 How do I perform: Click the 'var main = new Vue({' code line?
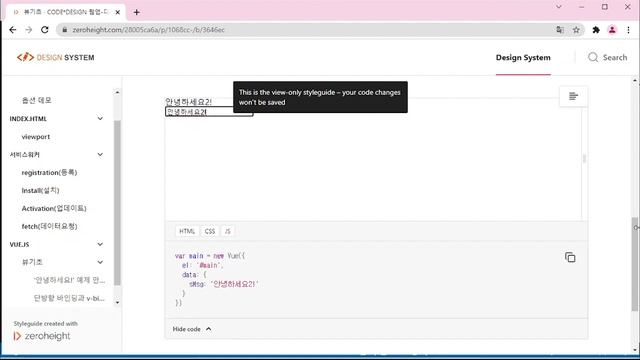[210, 256]
